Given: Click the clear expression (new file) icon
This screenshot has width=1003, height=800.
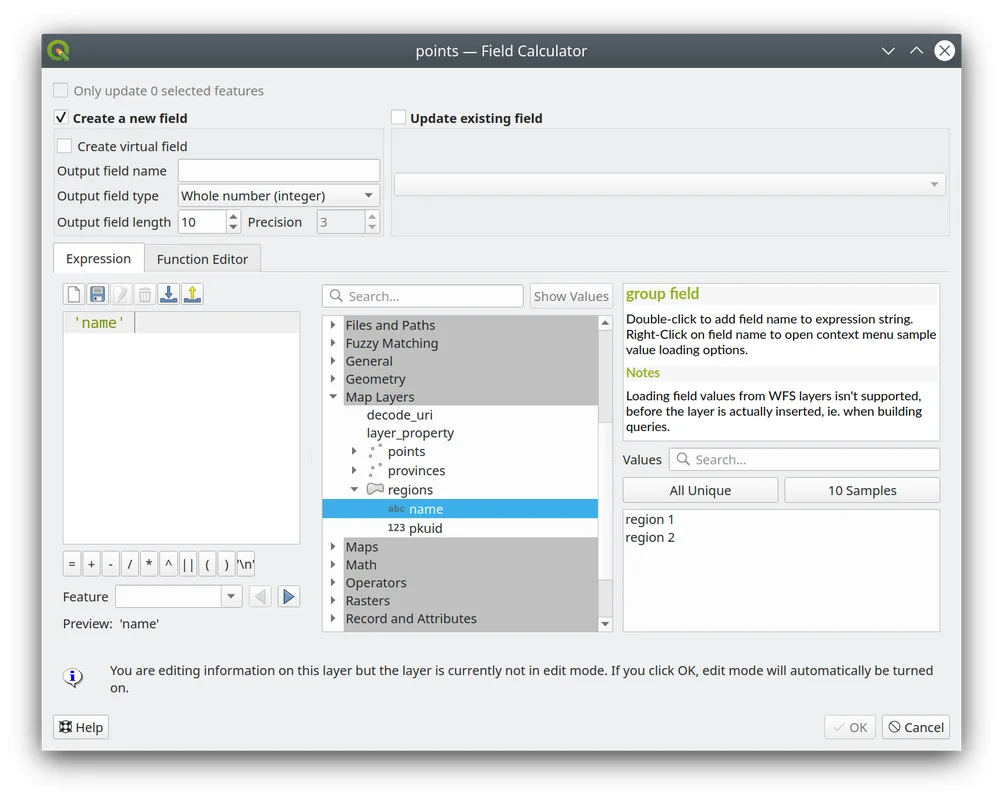Looking at the screenshot, I should 73,294.
